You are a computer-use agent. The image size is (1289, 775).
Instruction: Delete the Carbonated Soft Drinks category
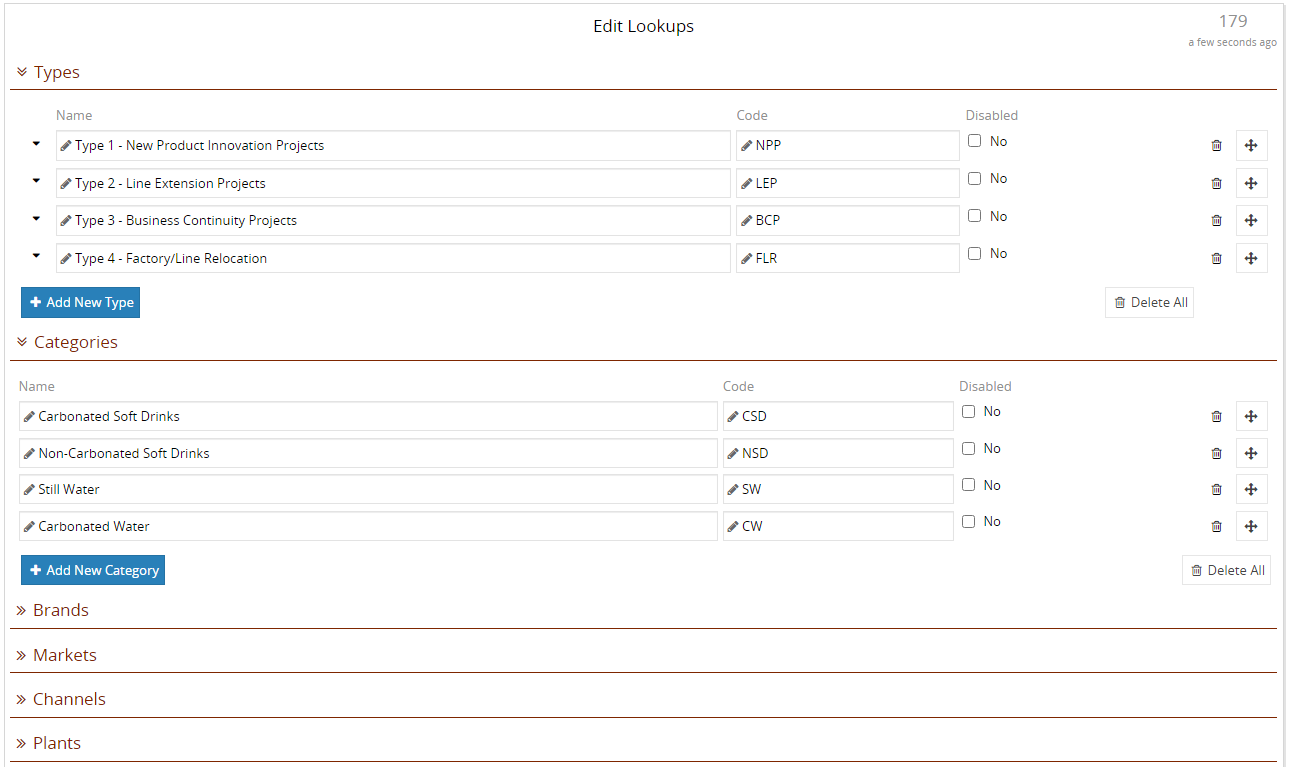1216,416
